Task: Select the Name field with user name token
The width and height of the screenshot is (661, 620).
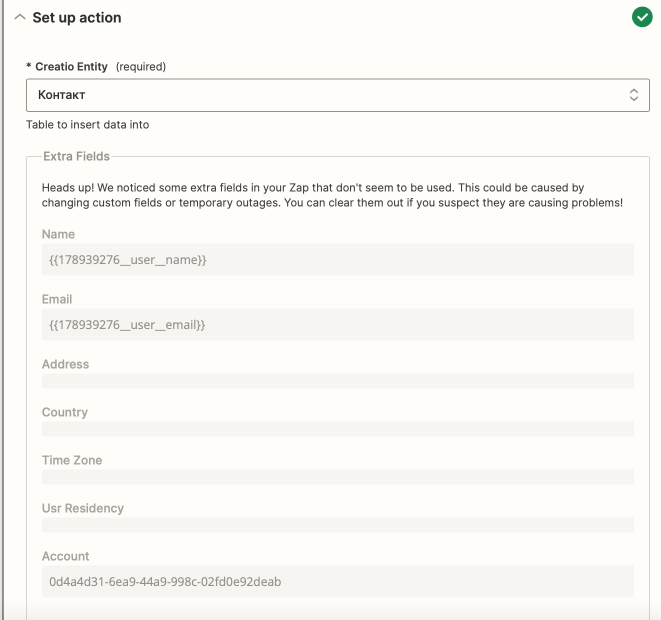Action: tap(337, 260)
